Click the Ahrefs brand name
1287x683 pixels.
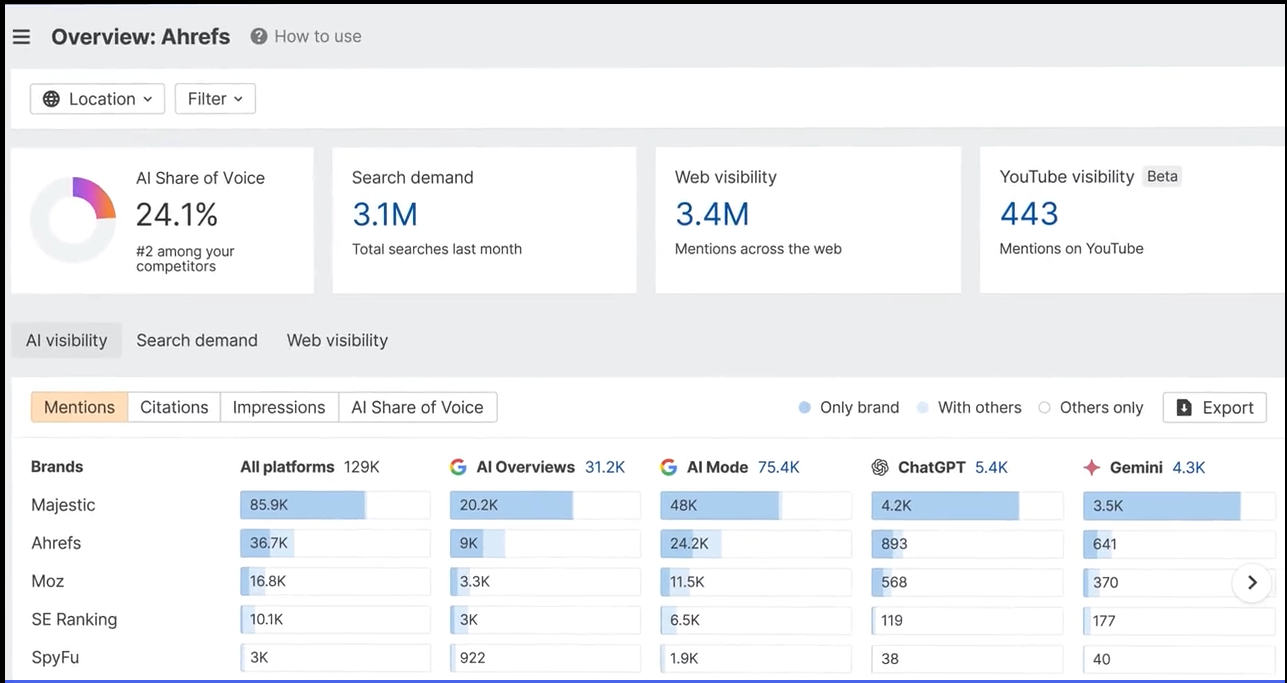coord(56,543)
